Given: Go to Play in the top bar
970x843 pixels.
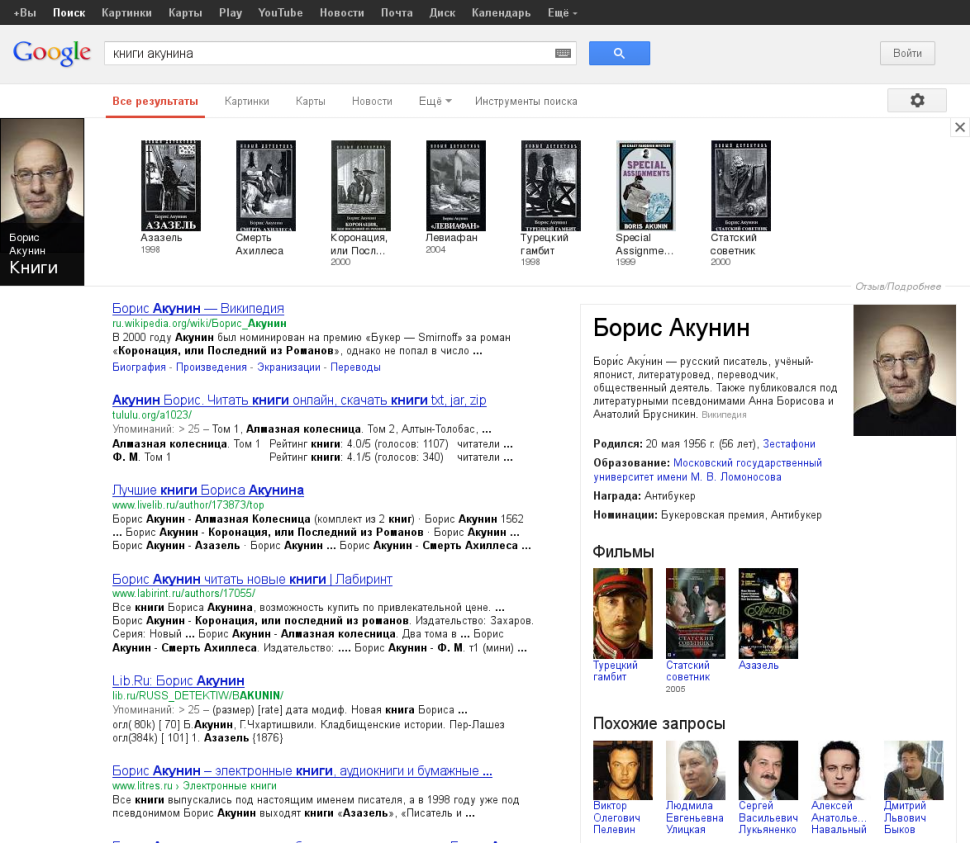Looking at the screenshot, I should [x=230, y=12].
